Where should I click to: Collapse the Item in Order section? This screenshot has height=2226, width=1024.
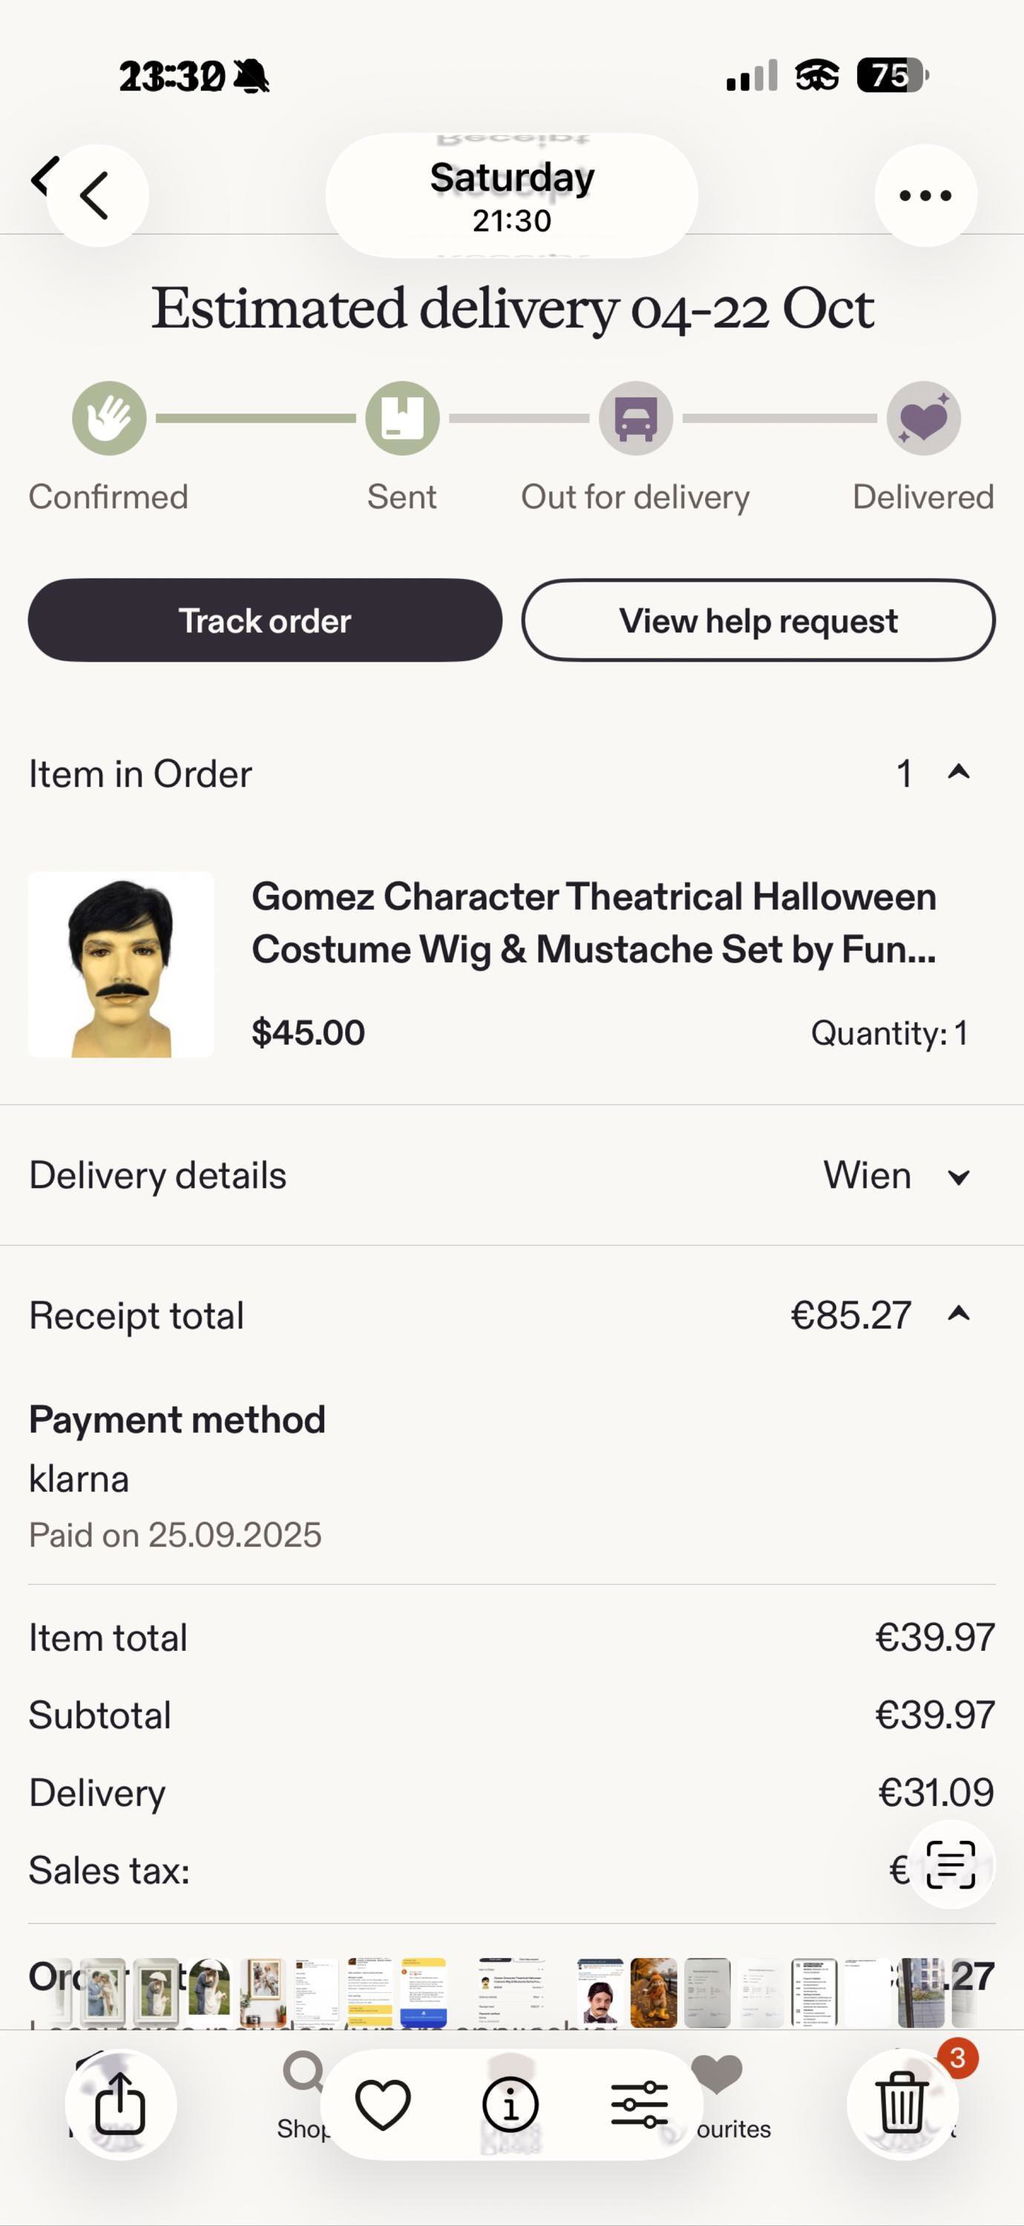coord(959,773)
